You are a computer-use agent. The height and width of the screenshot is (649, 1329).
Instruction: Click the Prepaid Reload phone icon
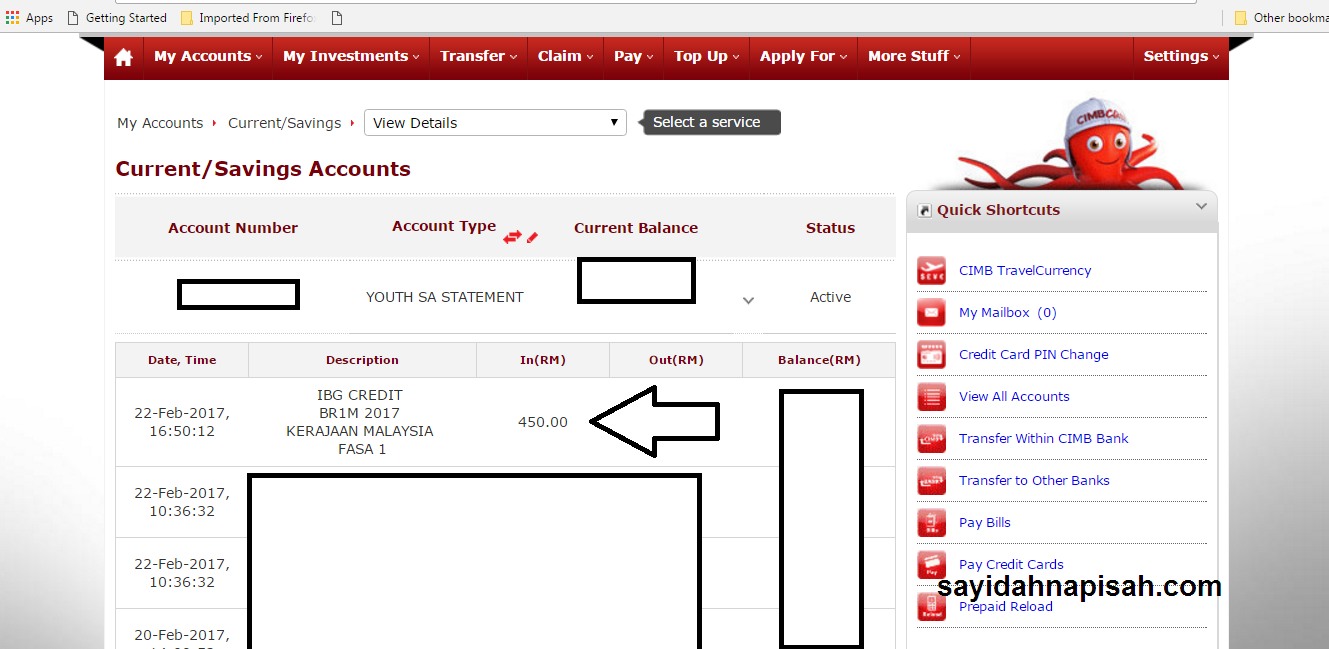[931, 607]
